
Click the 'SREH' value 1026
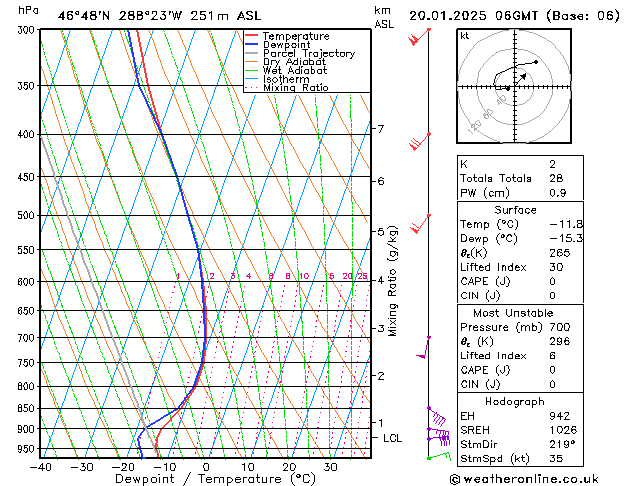563,430
